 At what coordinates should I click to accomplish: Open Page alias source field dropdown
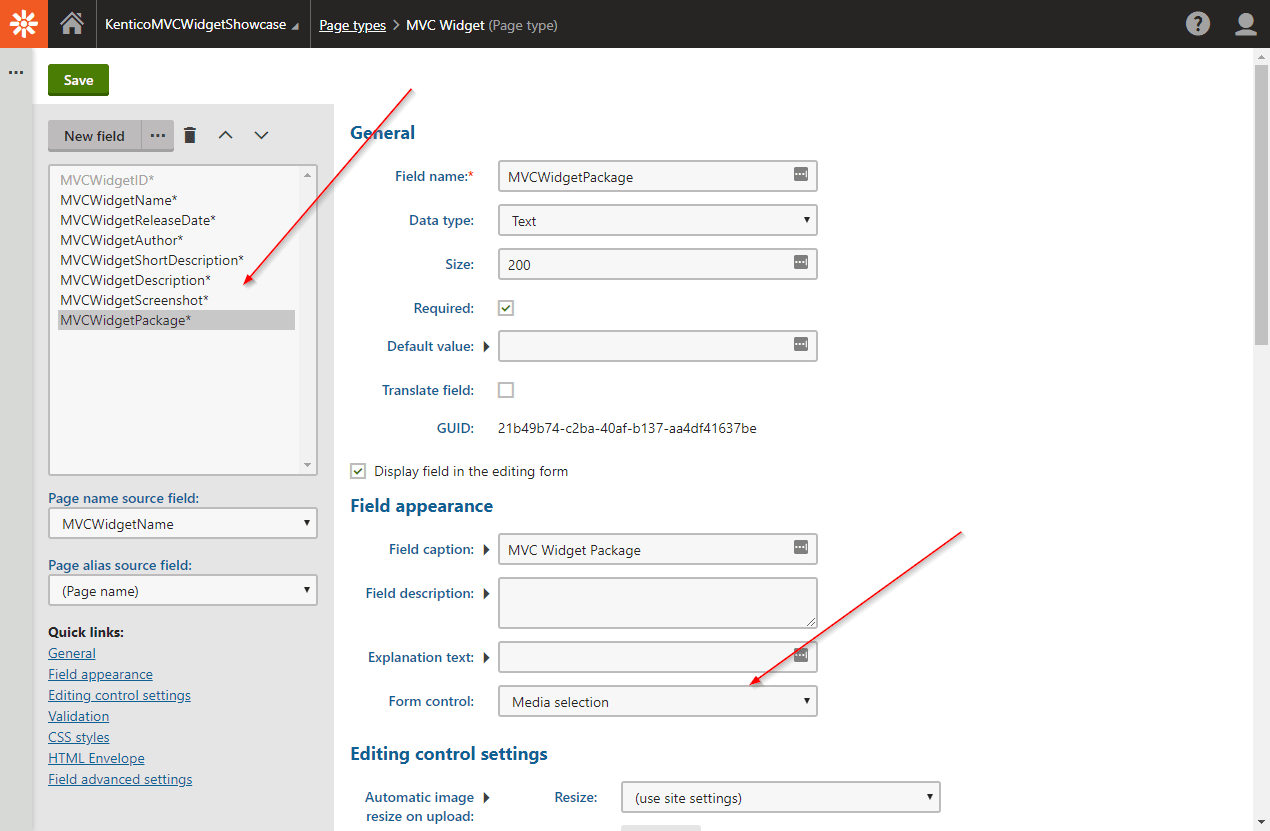pyautogui.click(x=182, y=590)
